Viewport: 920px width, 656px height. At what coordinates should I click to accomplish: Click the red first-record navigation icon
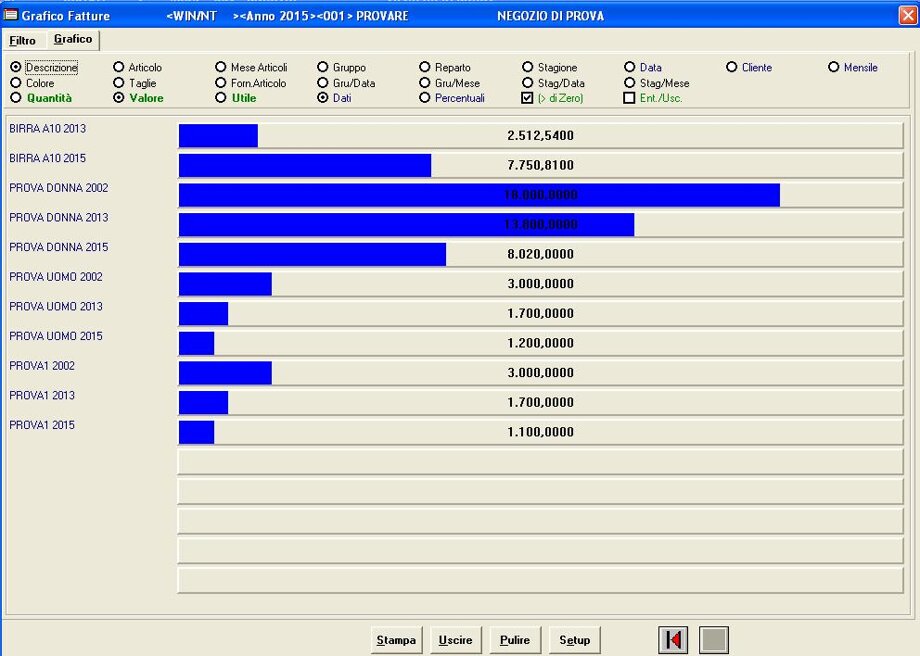point(673,639)
